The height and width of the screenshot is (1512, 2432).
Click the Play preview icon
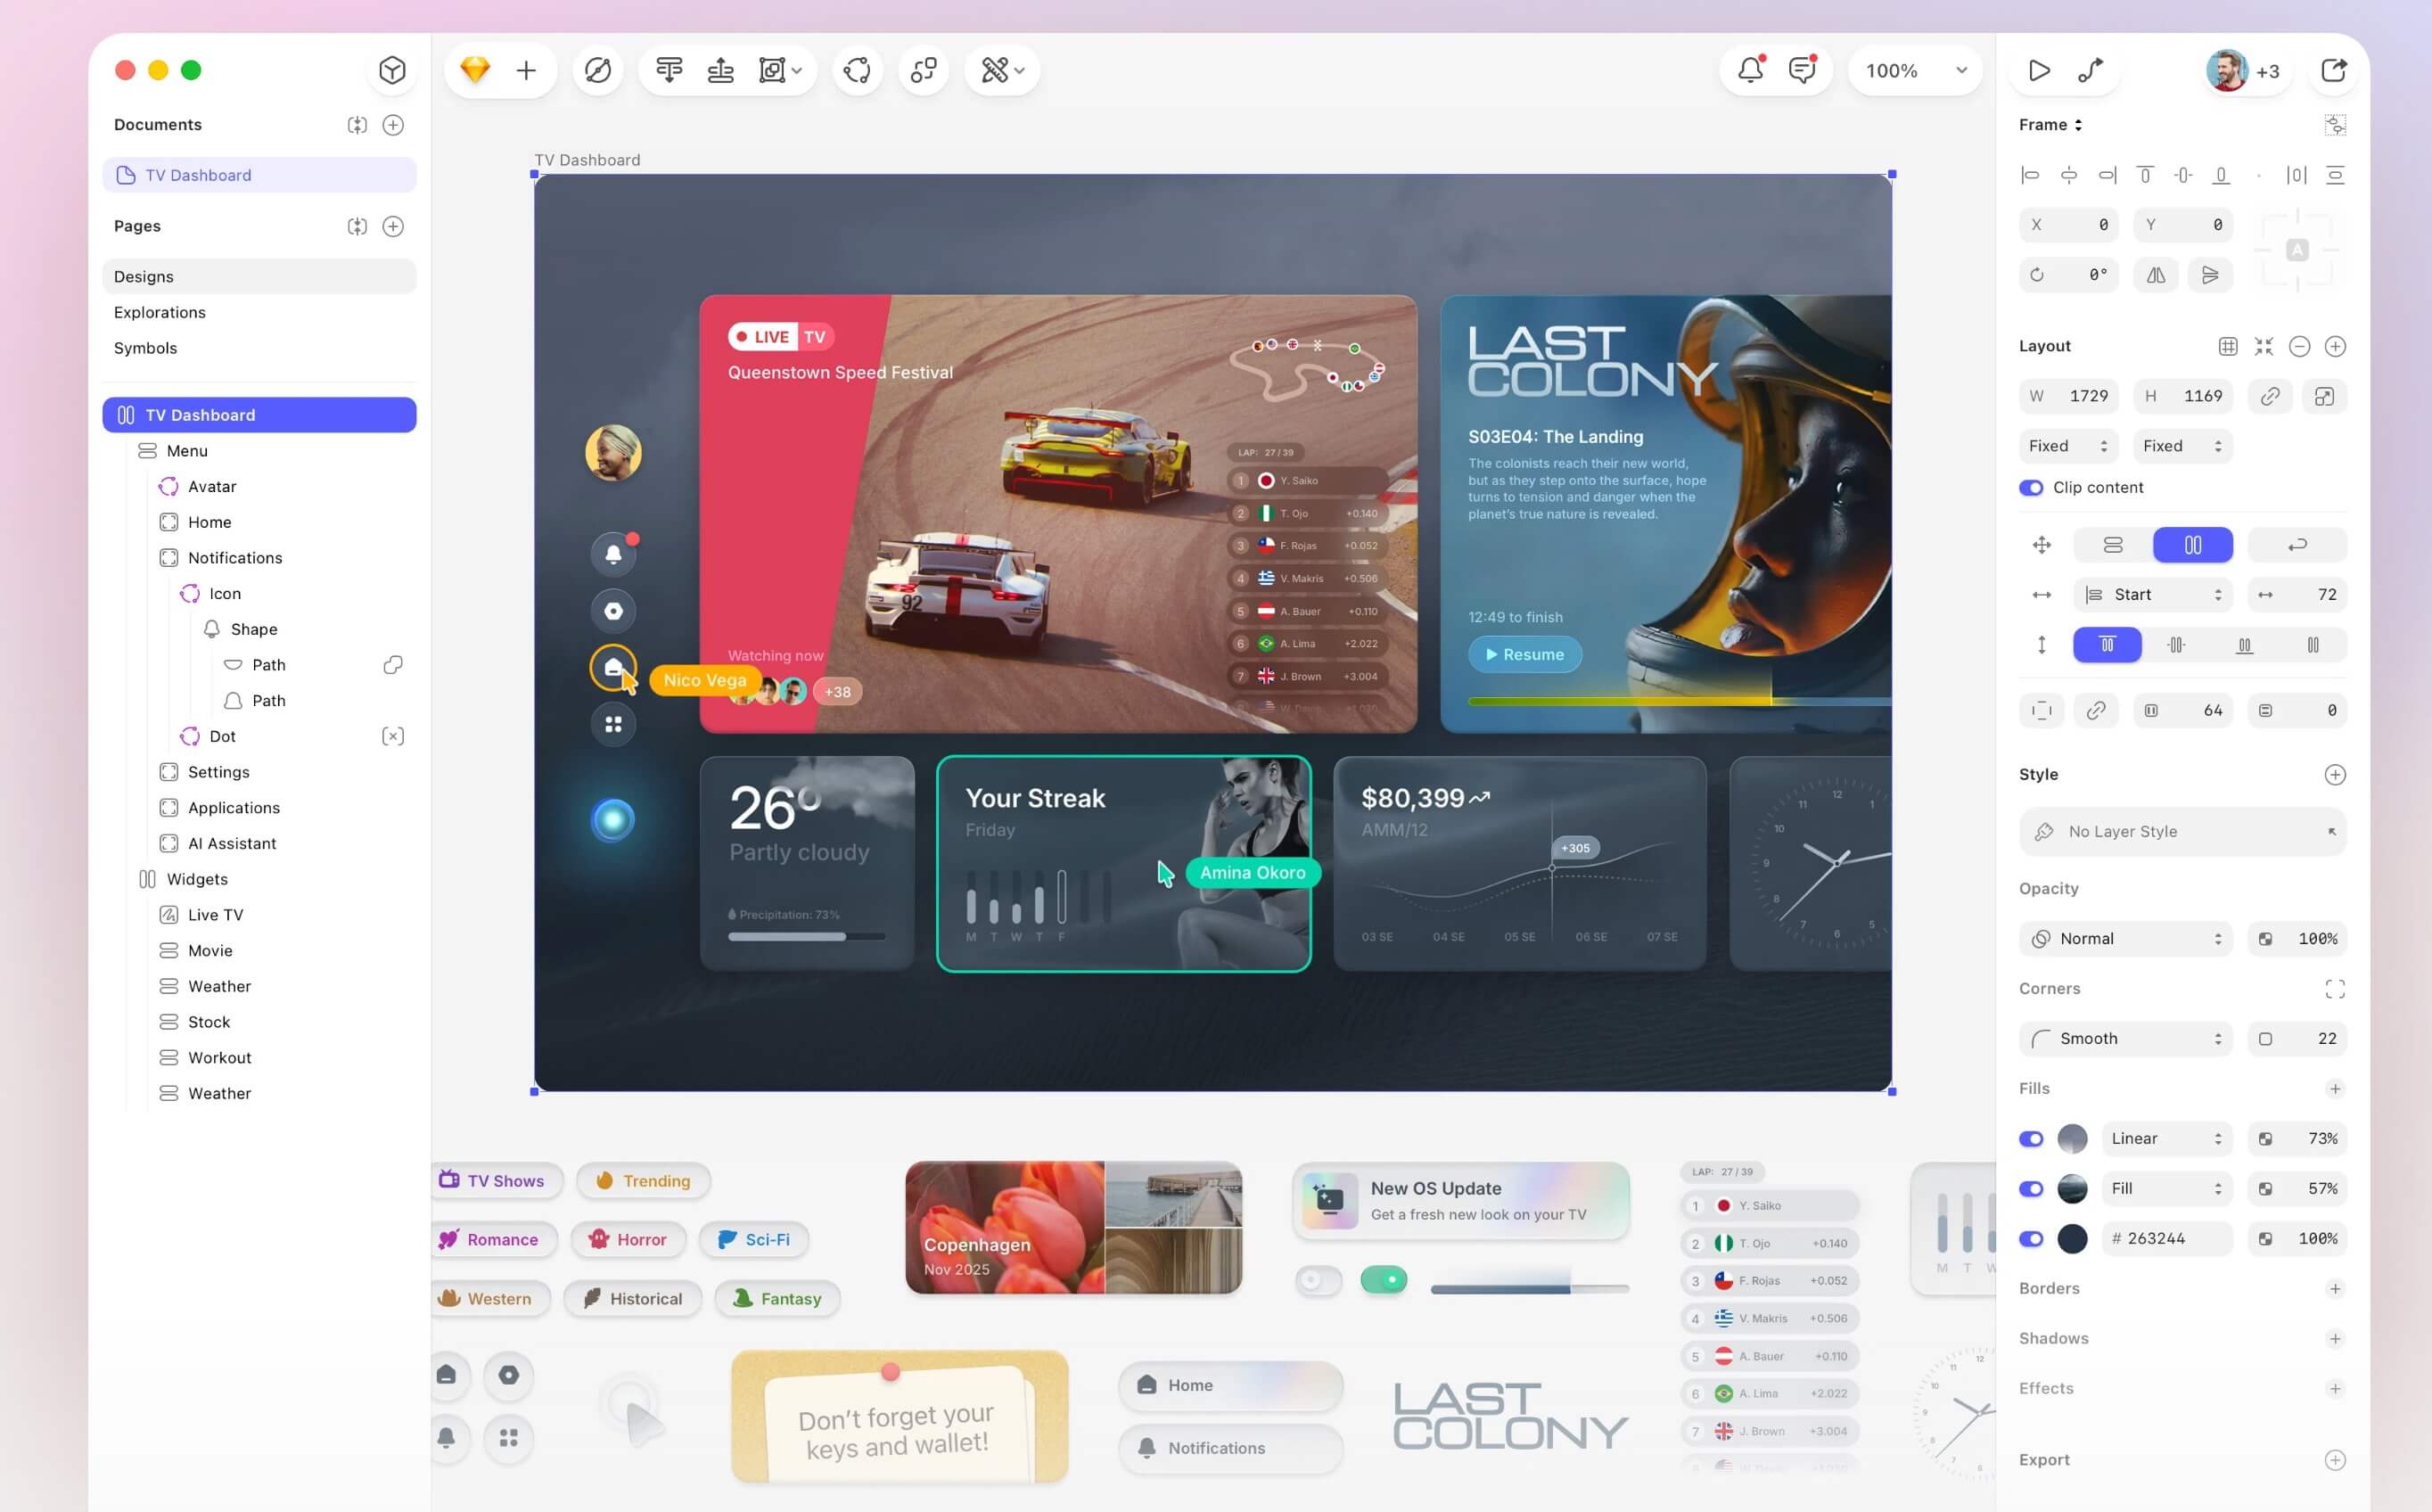click(x=2039, y=70)
